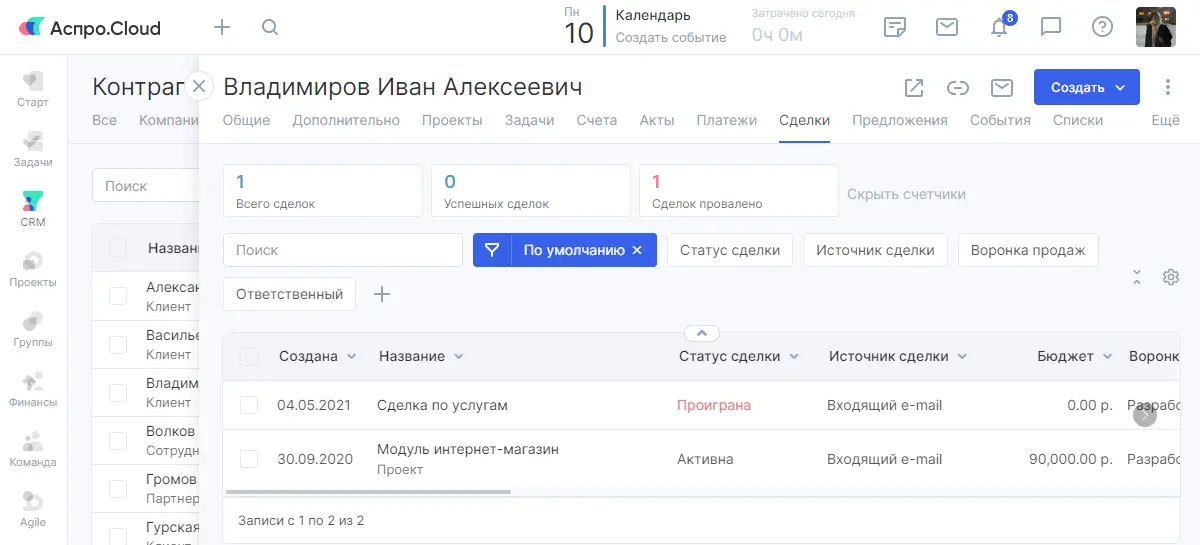Add new filter with plus icon
This screenshot has height=545, width=1200.
[381, 294]
